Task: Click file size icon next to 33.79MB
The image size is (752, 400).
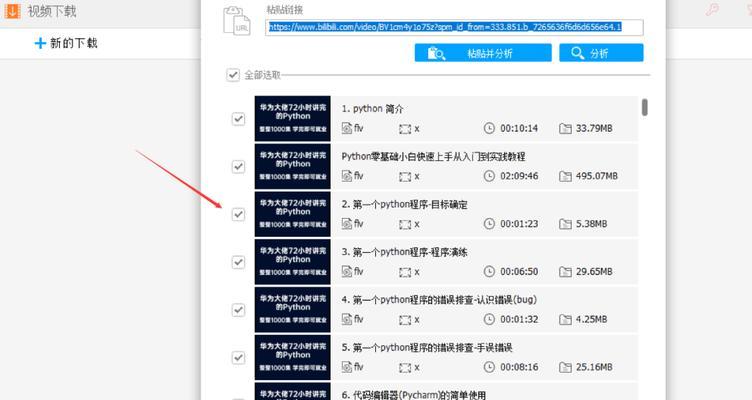Action: click(x=565, y=129)
